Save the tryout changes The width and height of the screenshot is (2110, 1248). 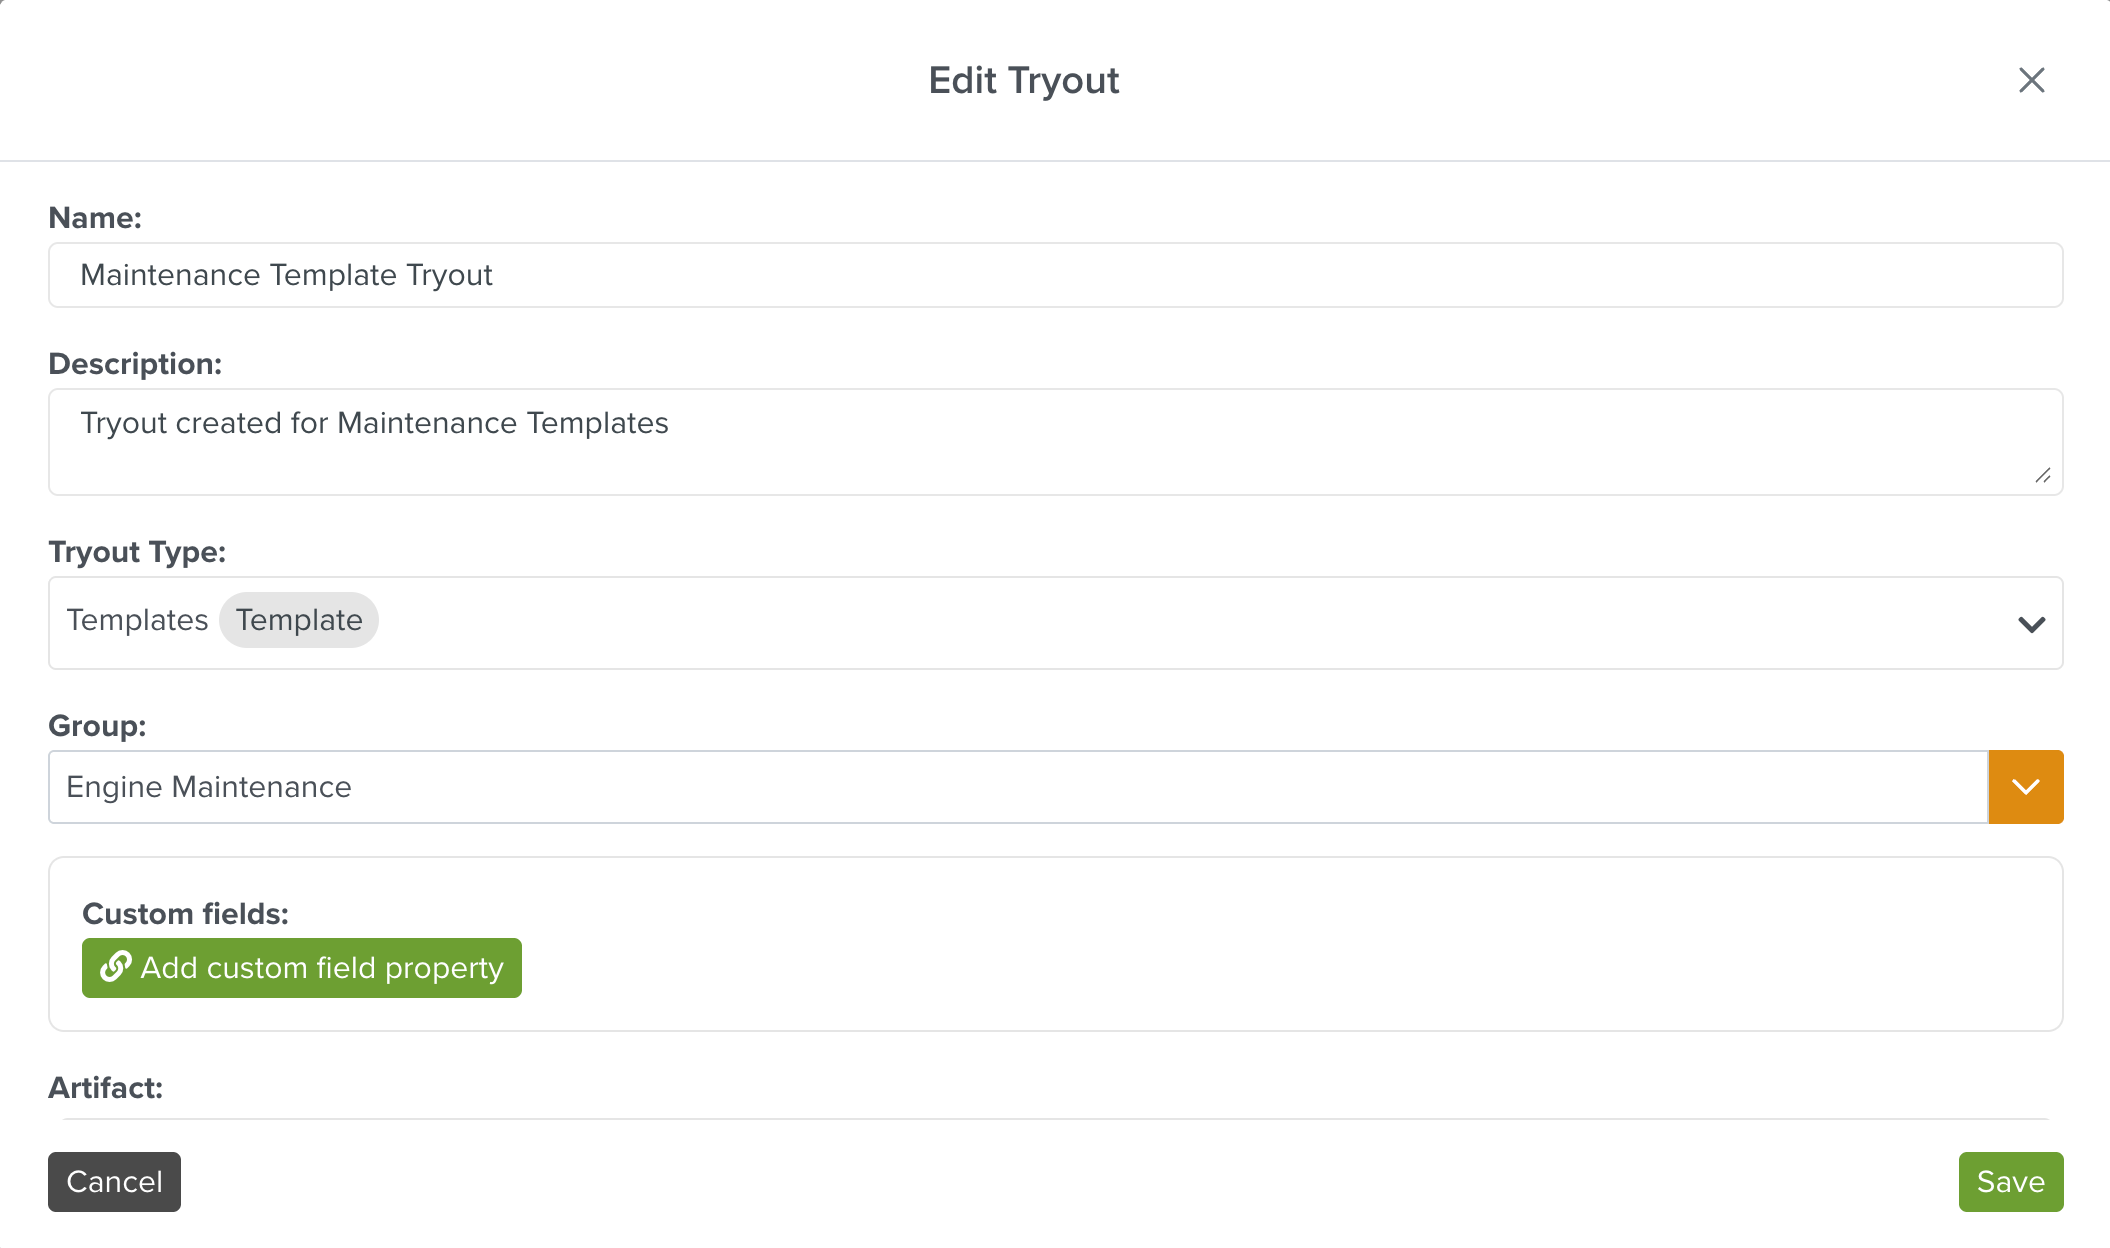pos(2010,1181)
